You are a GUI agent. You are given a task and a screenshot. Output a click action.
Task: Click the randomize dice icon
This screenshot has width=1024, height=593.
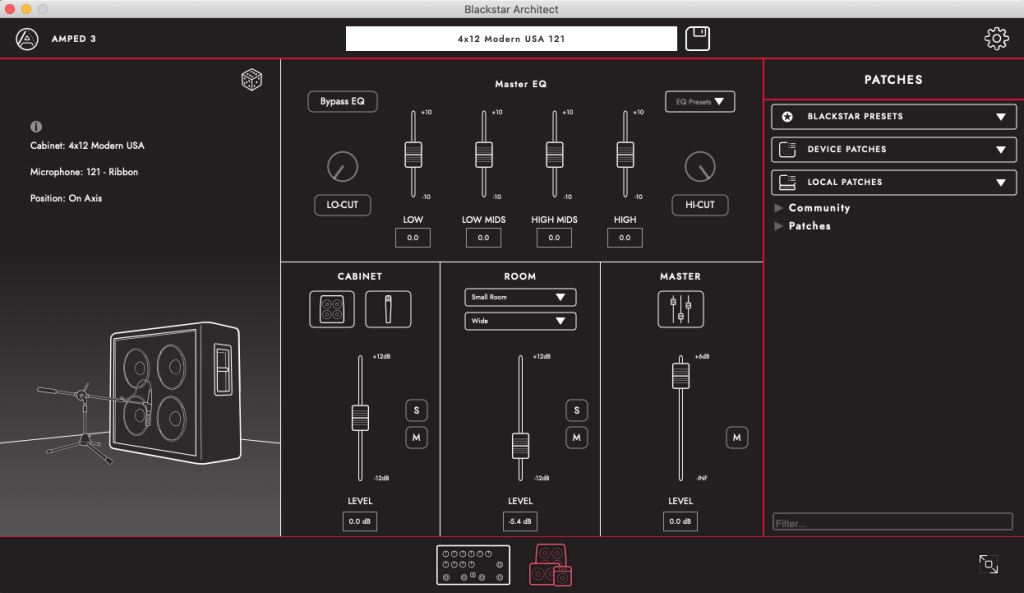point(252,80)
